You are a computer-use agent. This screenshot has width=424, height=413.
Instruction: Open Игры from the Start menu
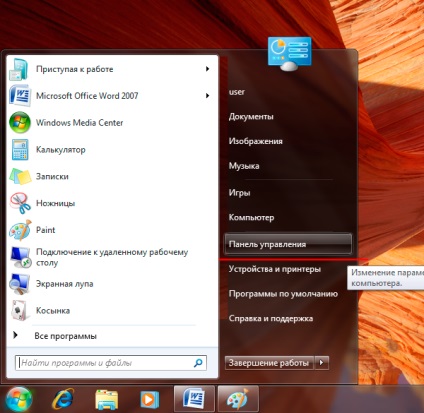point(239,193)
